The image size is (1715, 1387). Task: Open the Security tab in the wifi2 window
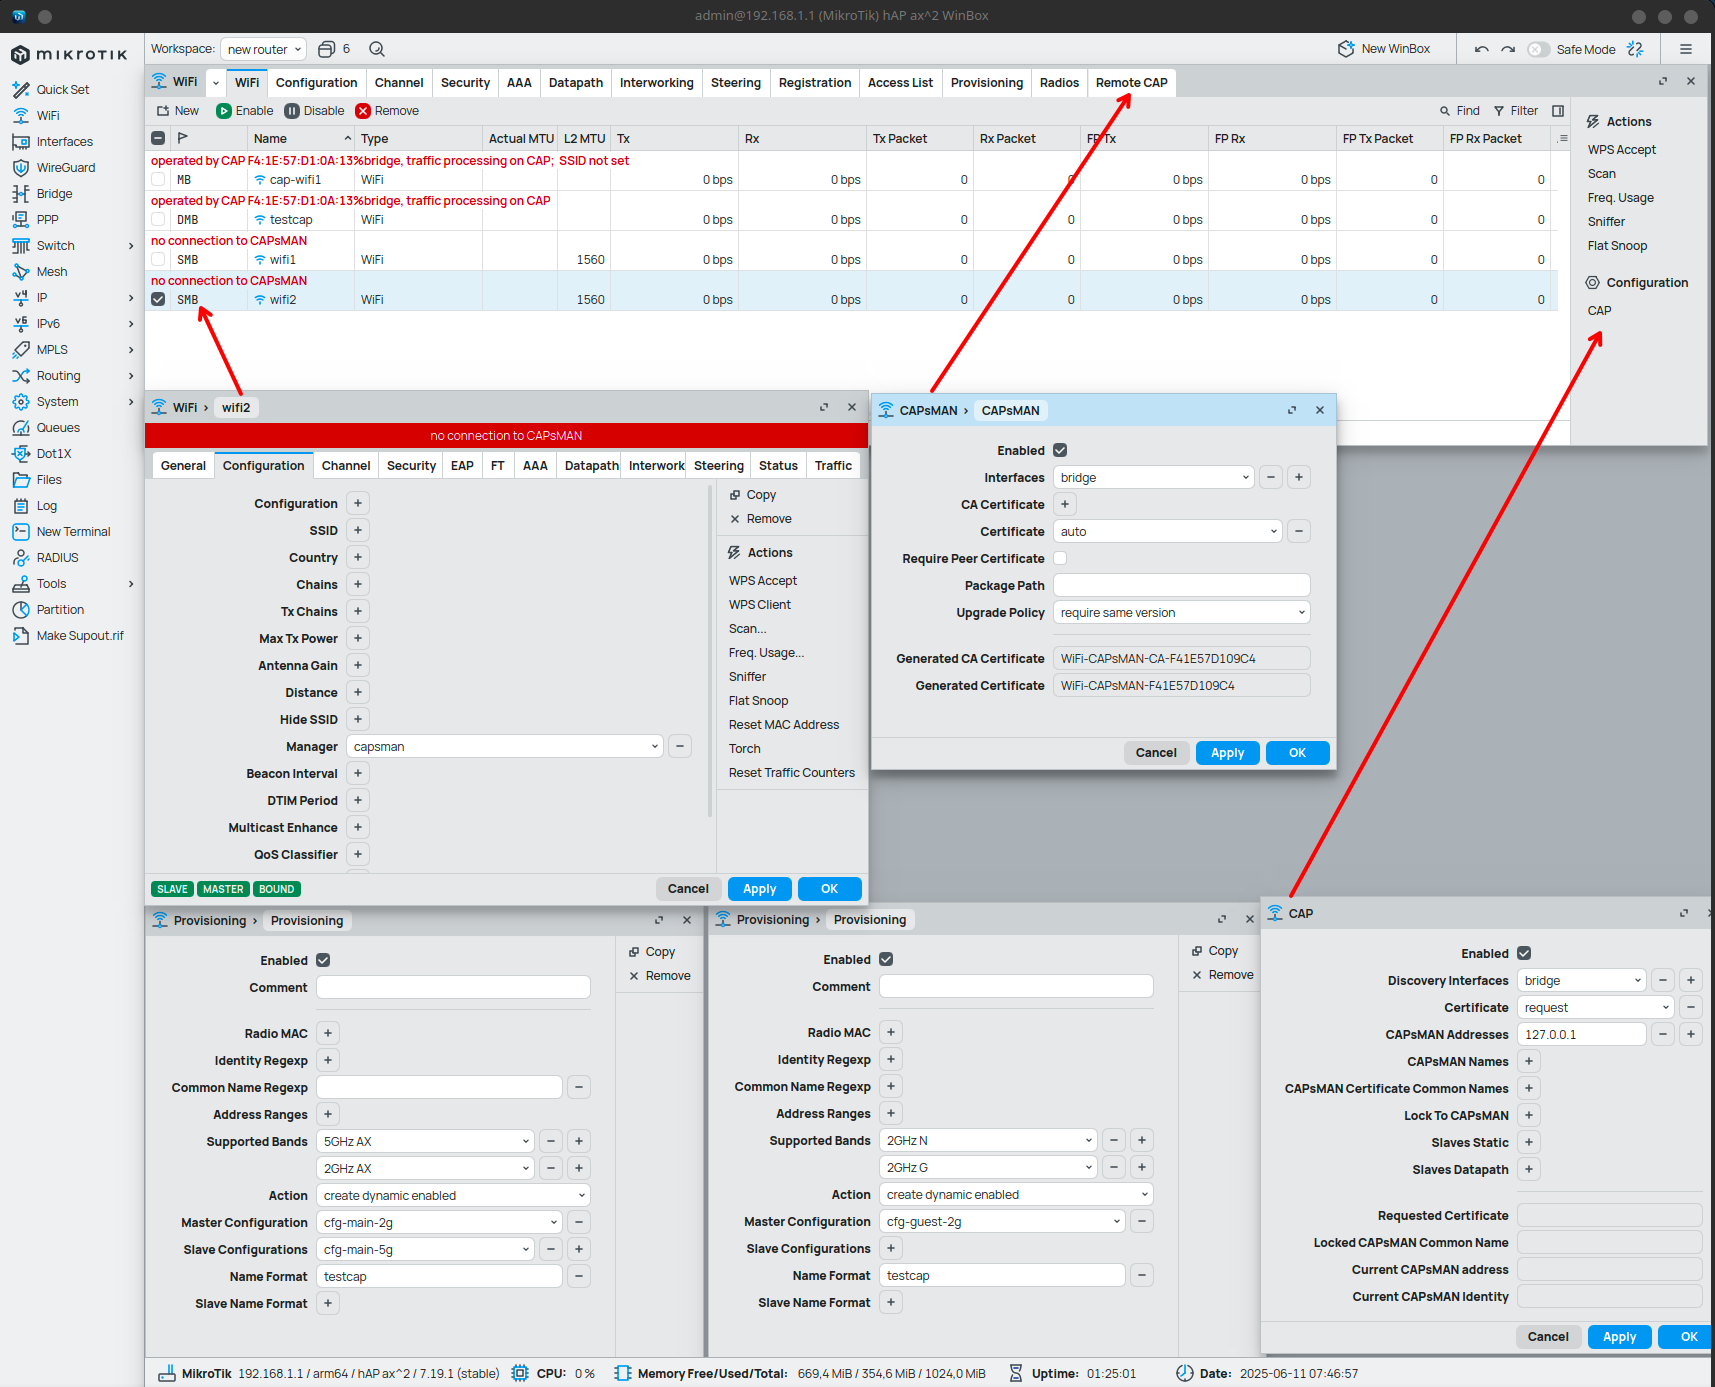411,466
